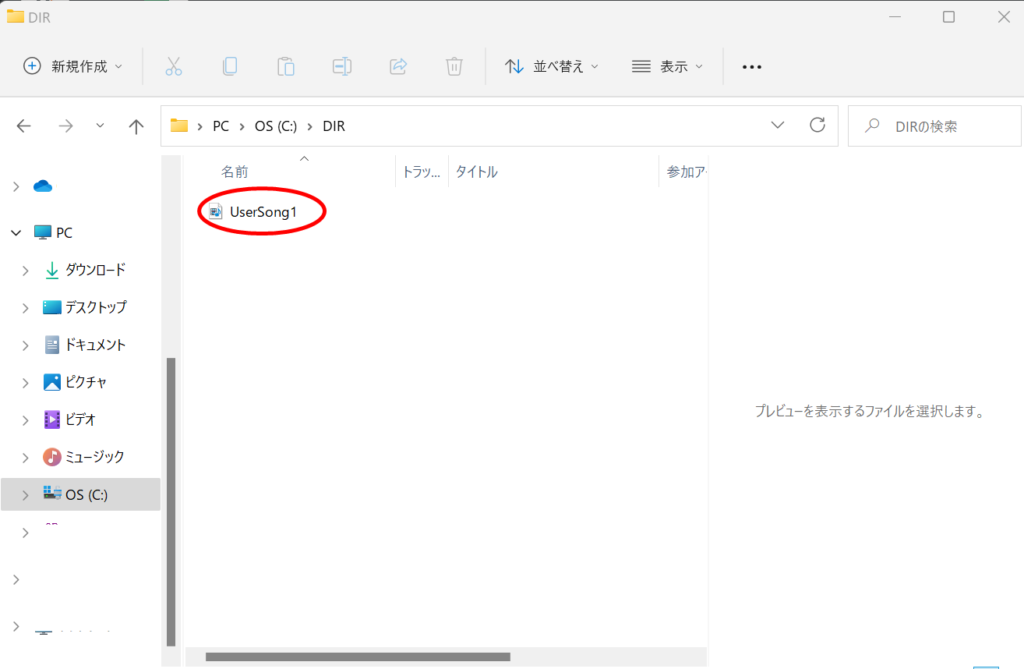Click the Delete trash icon
The height and width of the screenshot is (669, 1024).
pos(453,66)
